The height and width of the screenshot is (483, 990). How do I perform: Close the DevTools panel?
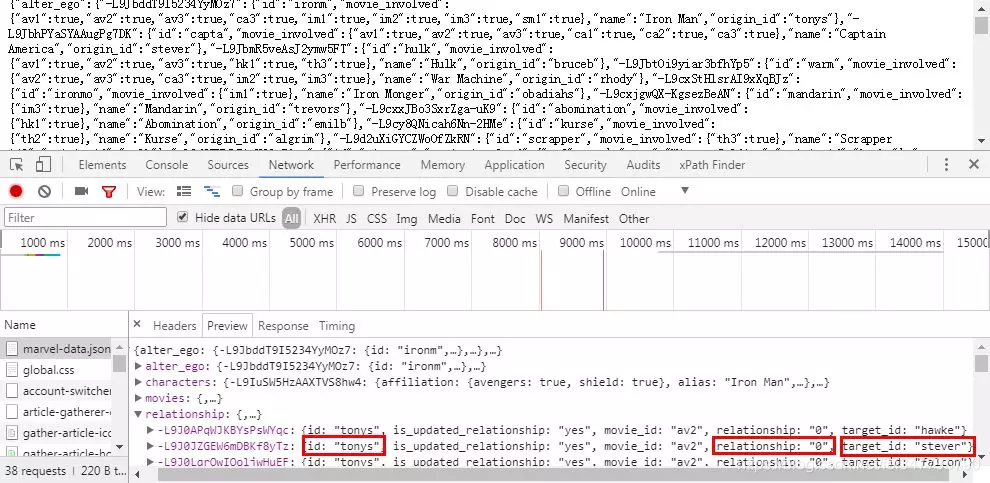[x=974, y=165]
